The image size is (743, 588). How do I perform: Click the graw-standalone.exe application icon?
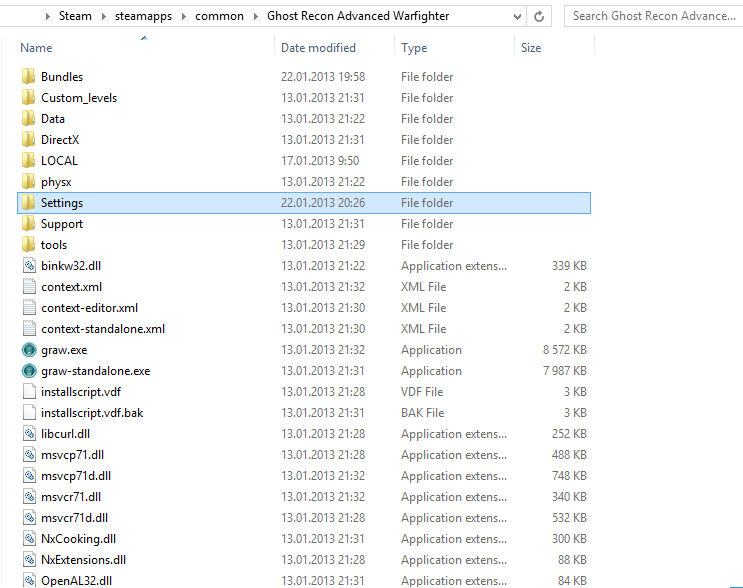tap(29, 371)
